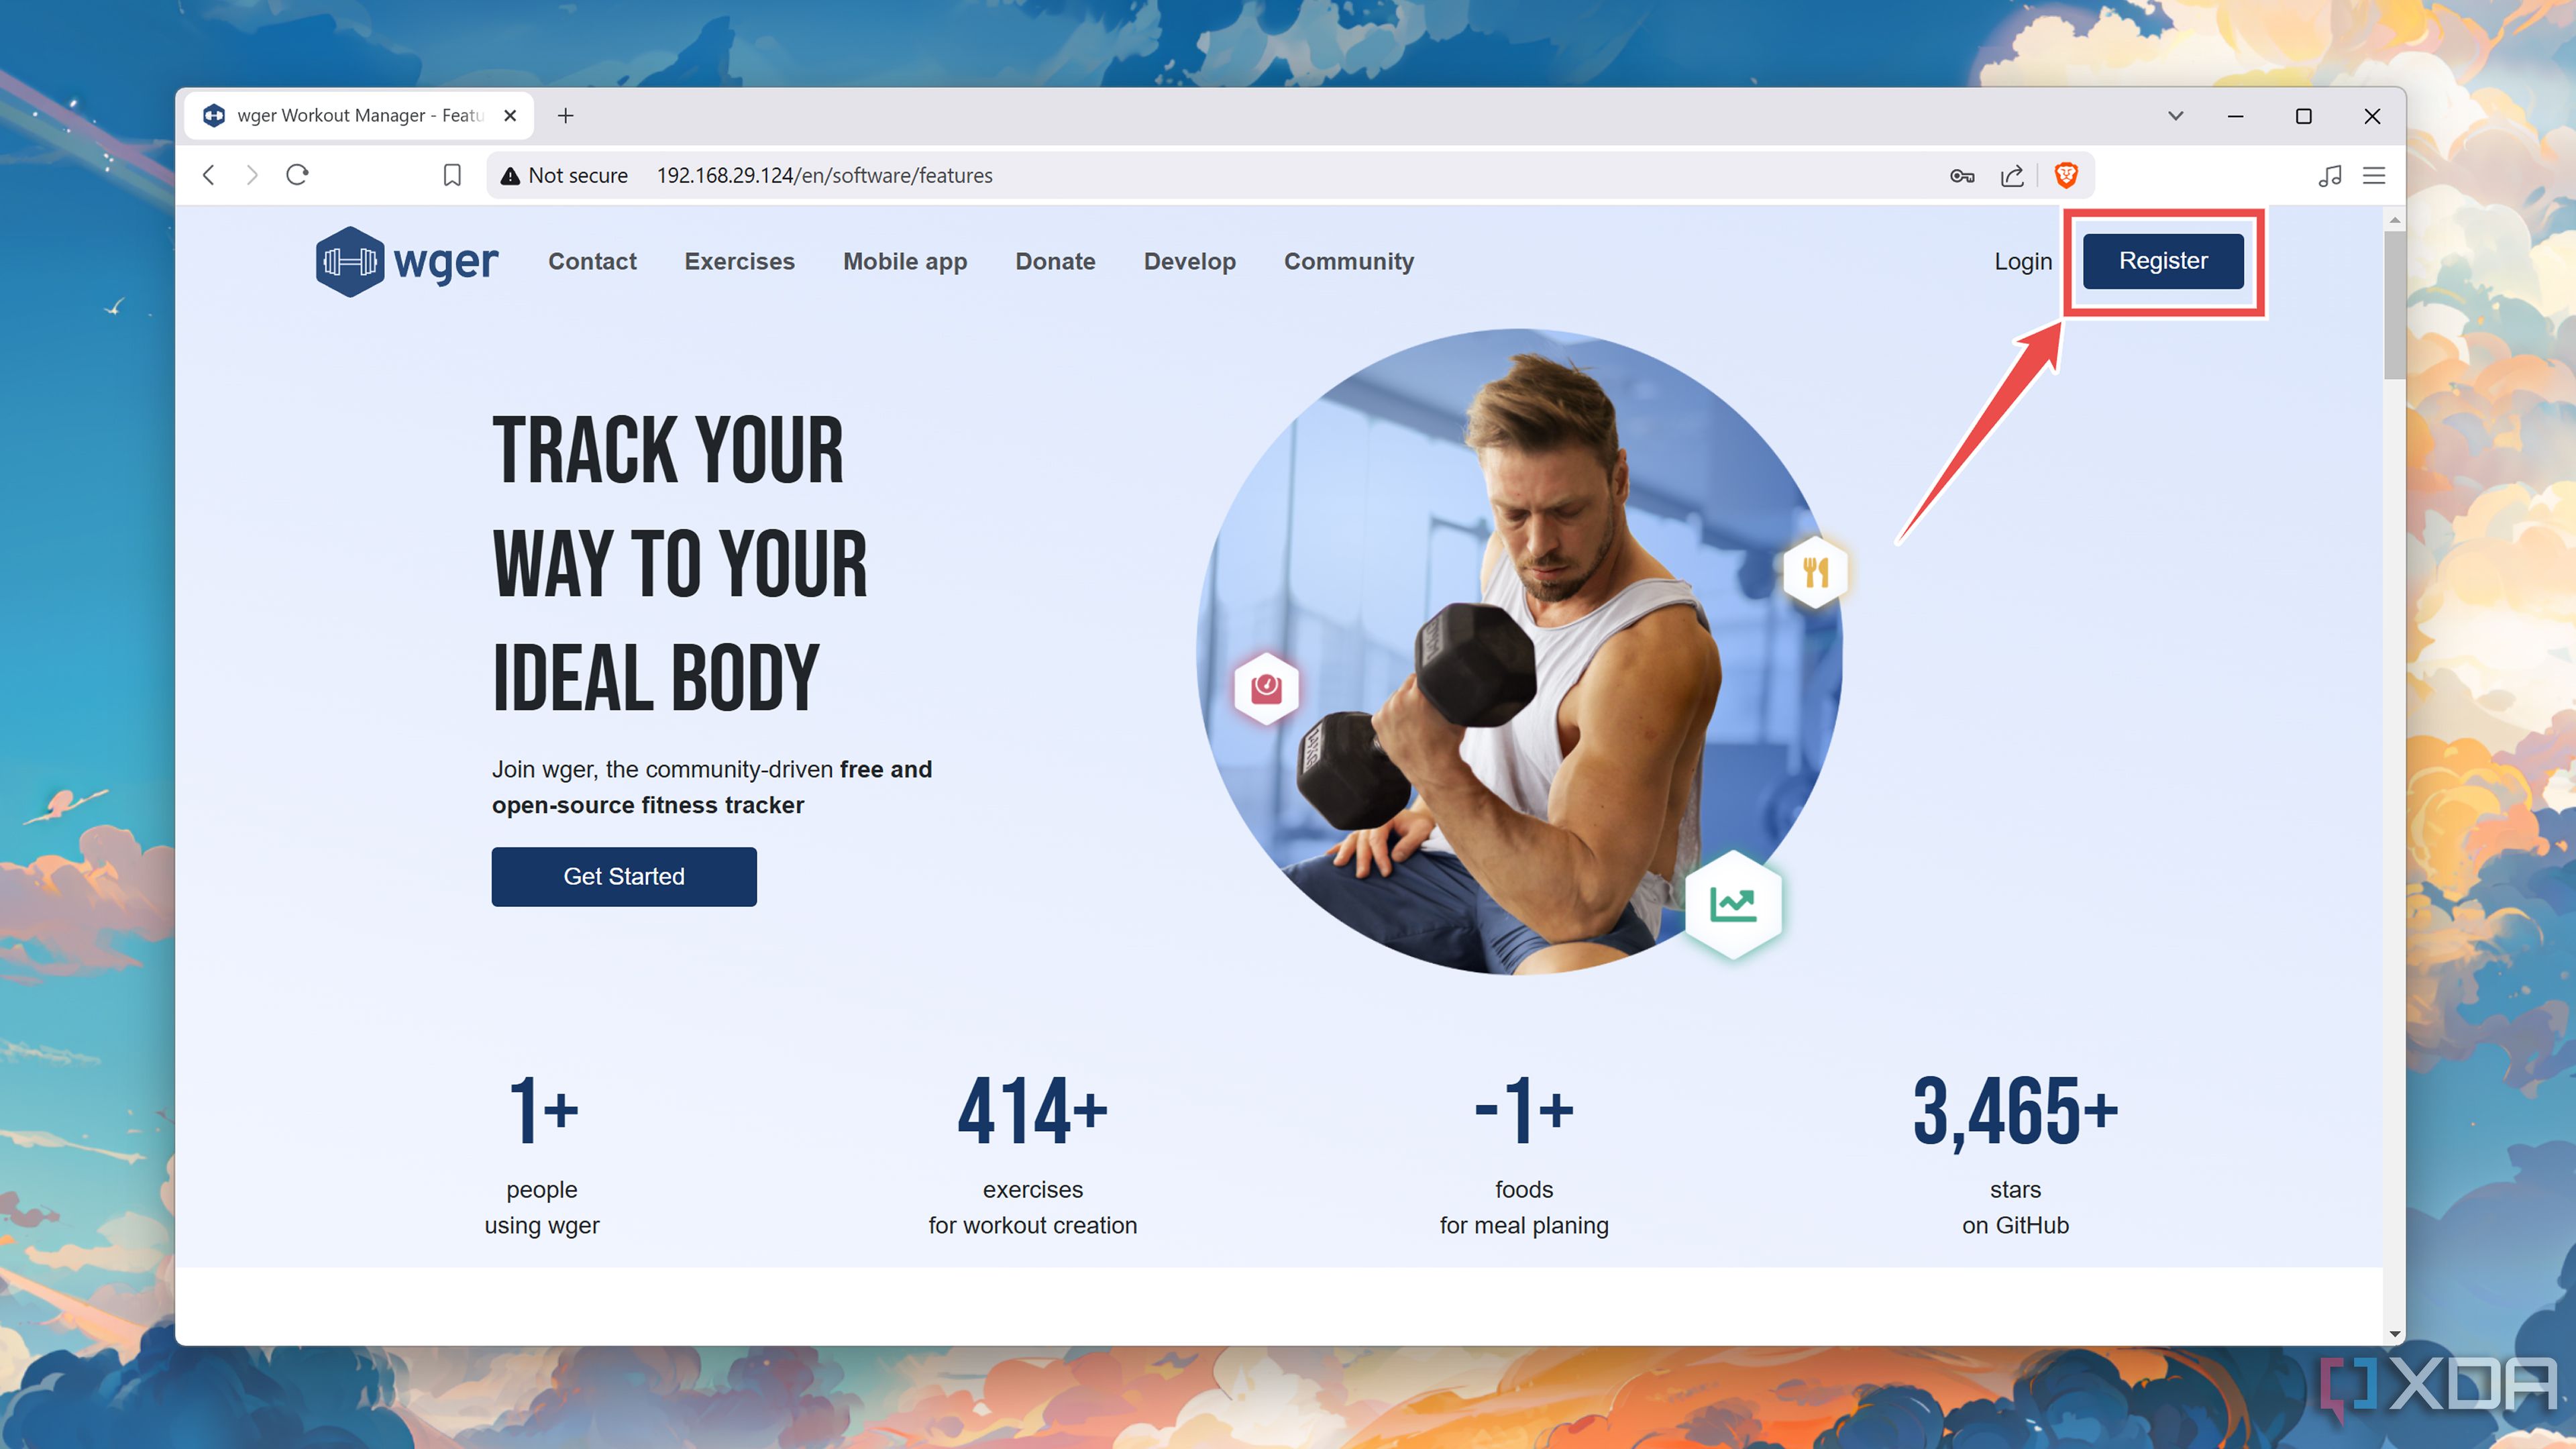Screen dimensions: 2576x1449
Task: Click the Login link
Action: click(2024, 260)
